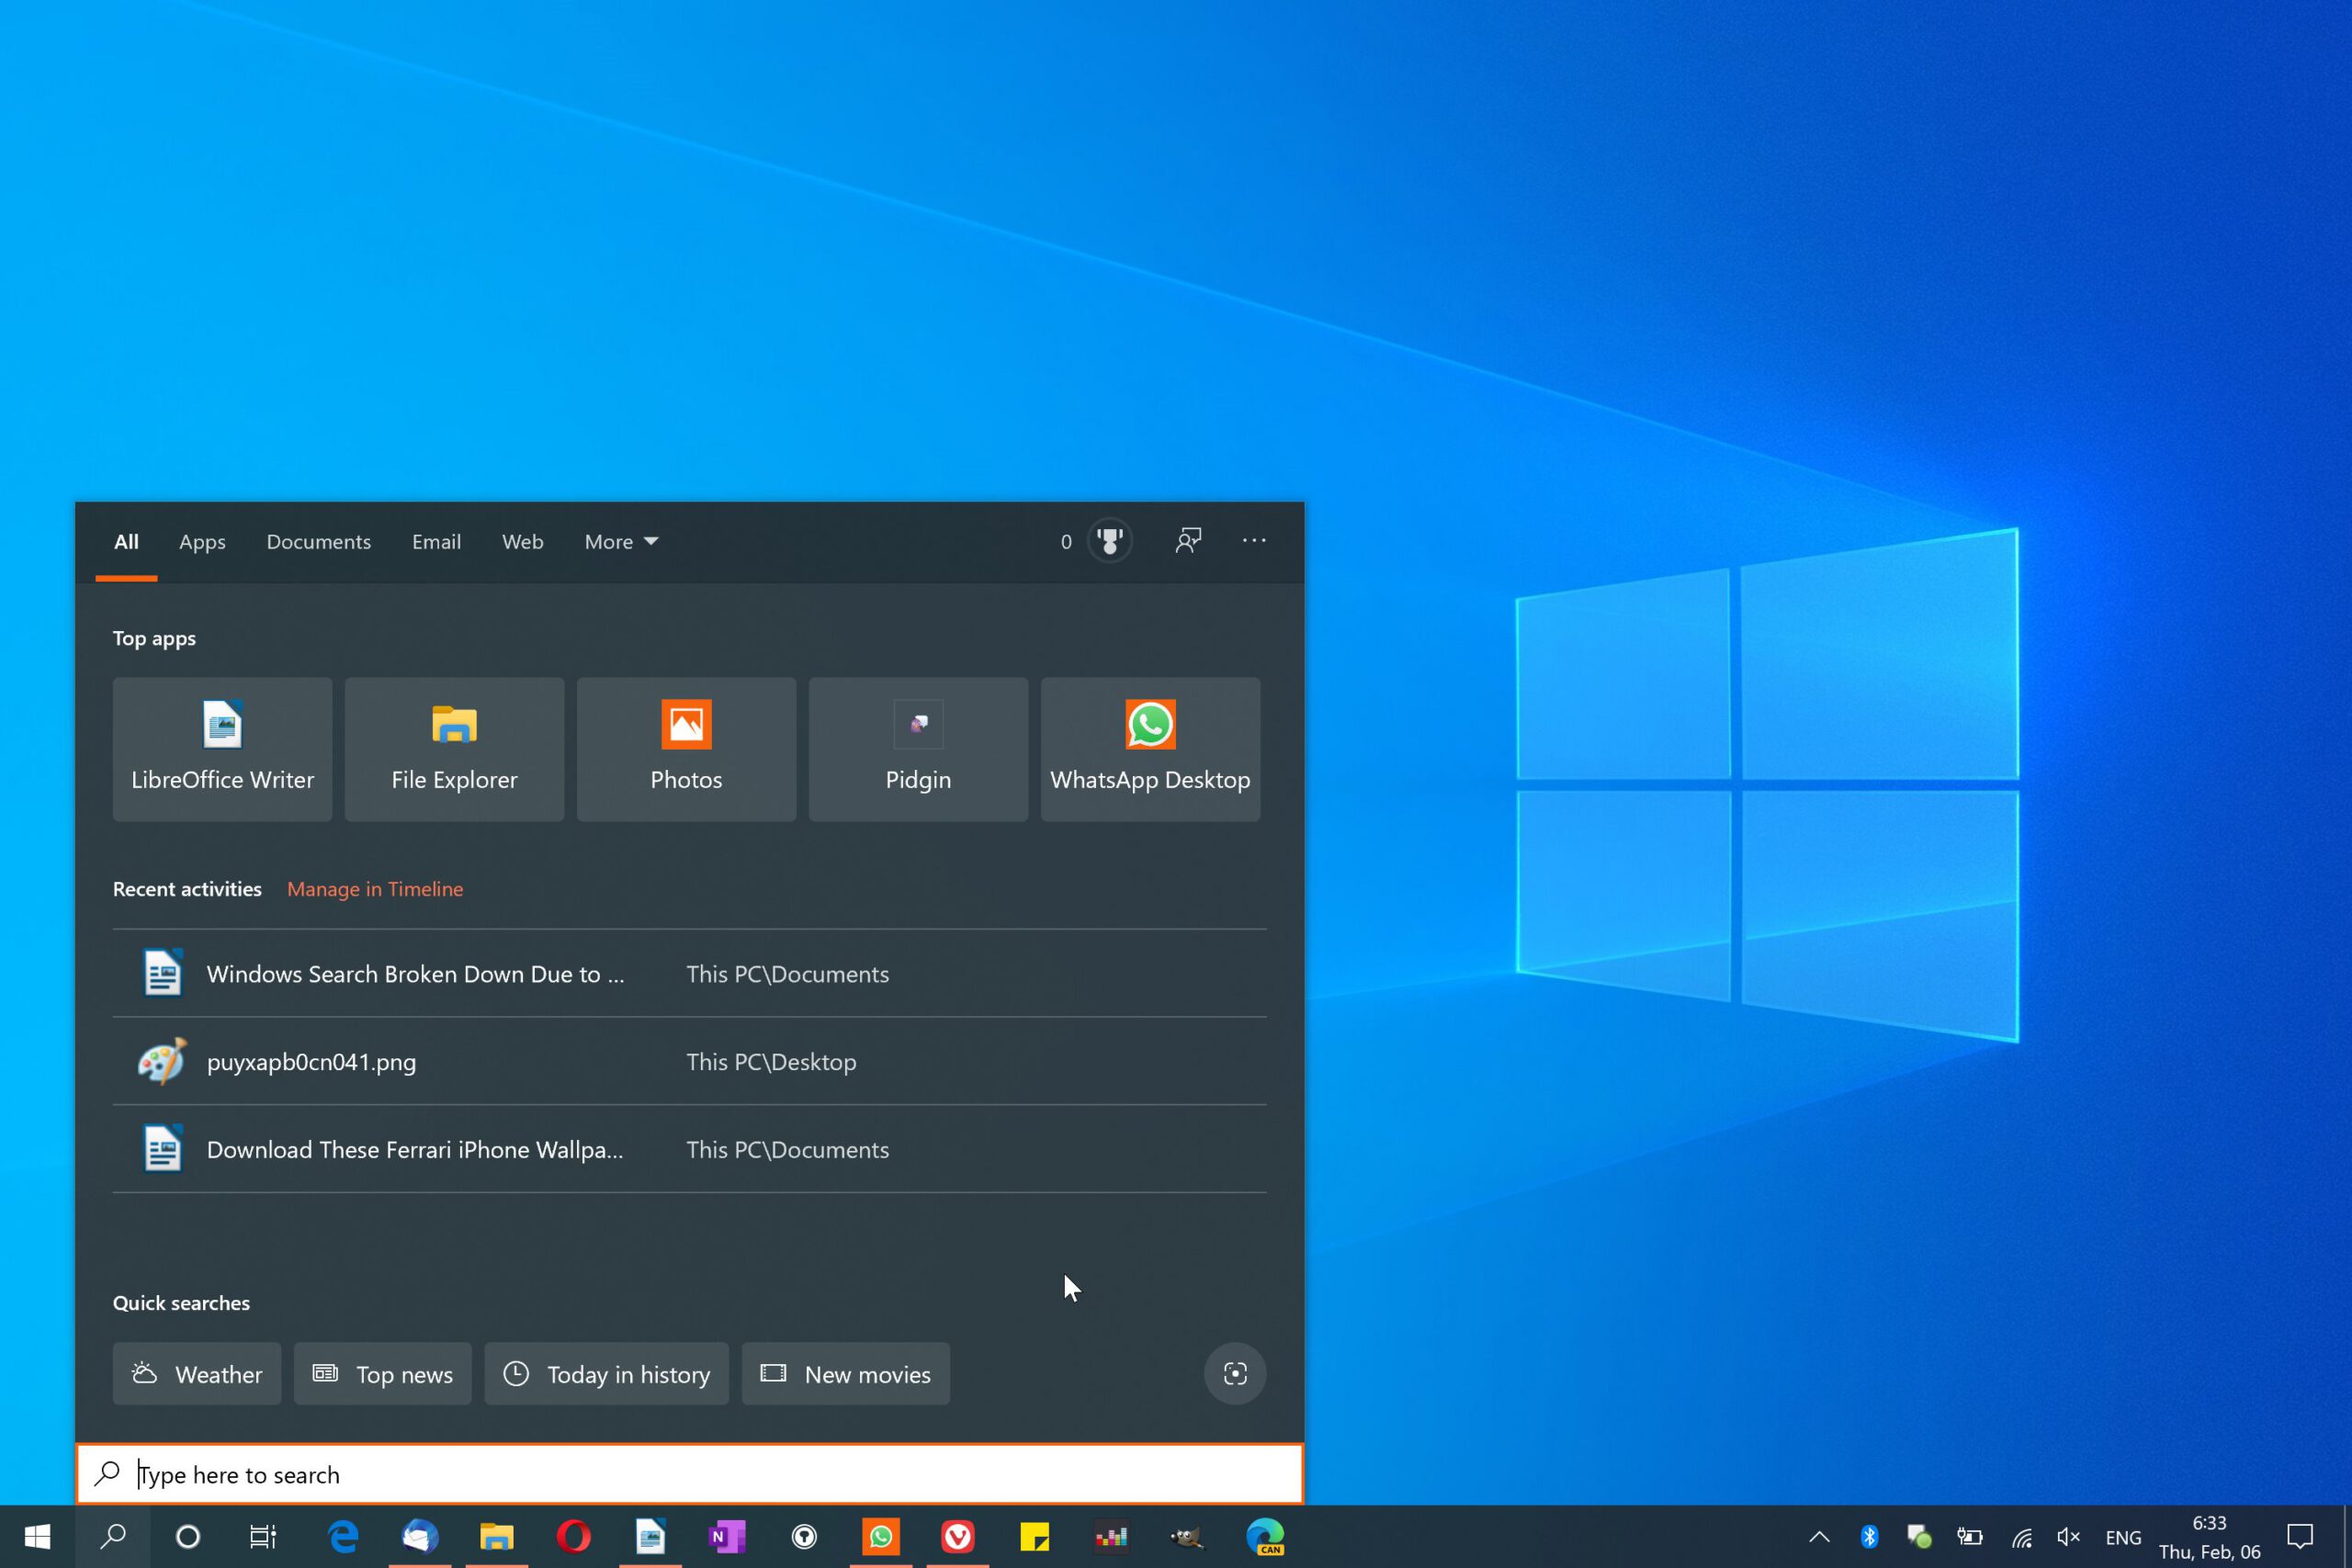Click the rewards points count 0

pyautogui.click(x=1066, y=541)
